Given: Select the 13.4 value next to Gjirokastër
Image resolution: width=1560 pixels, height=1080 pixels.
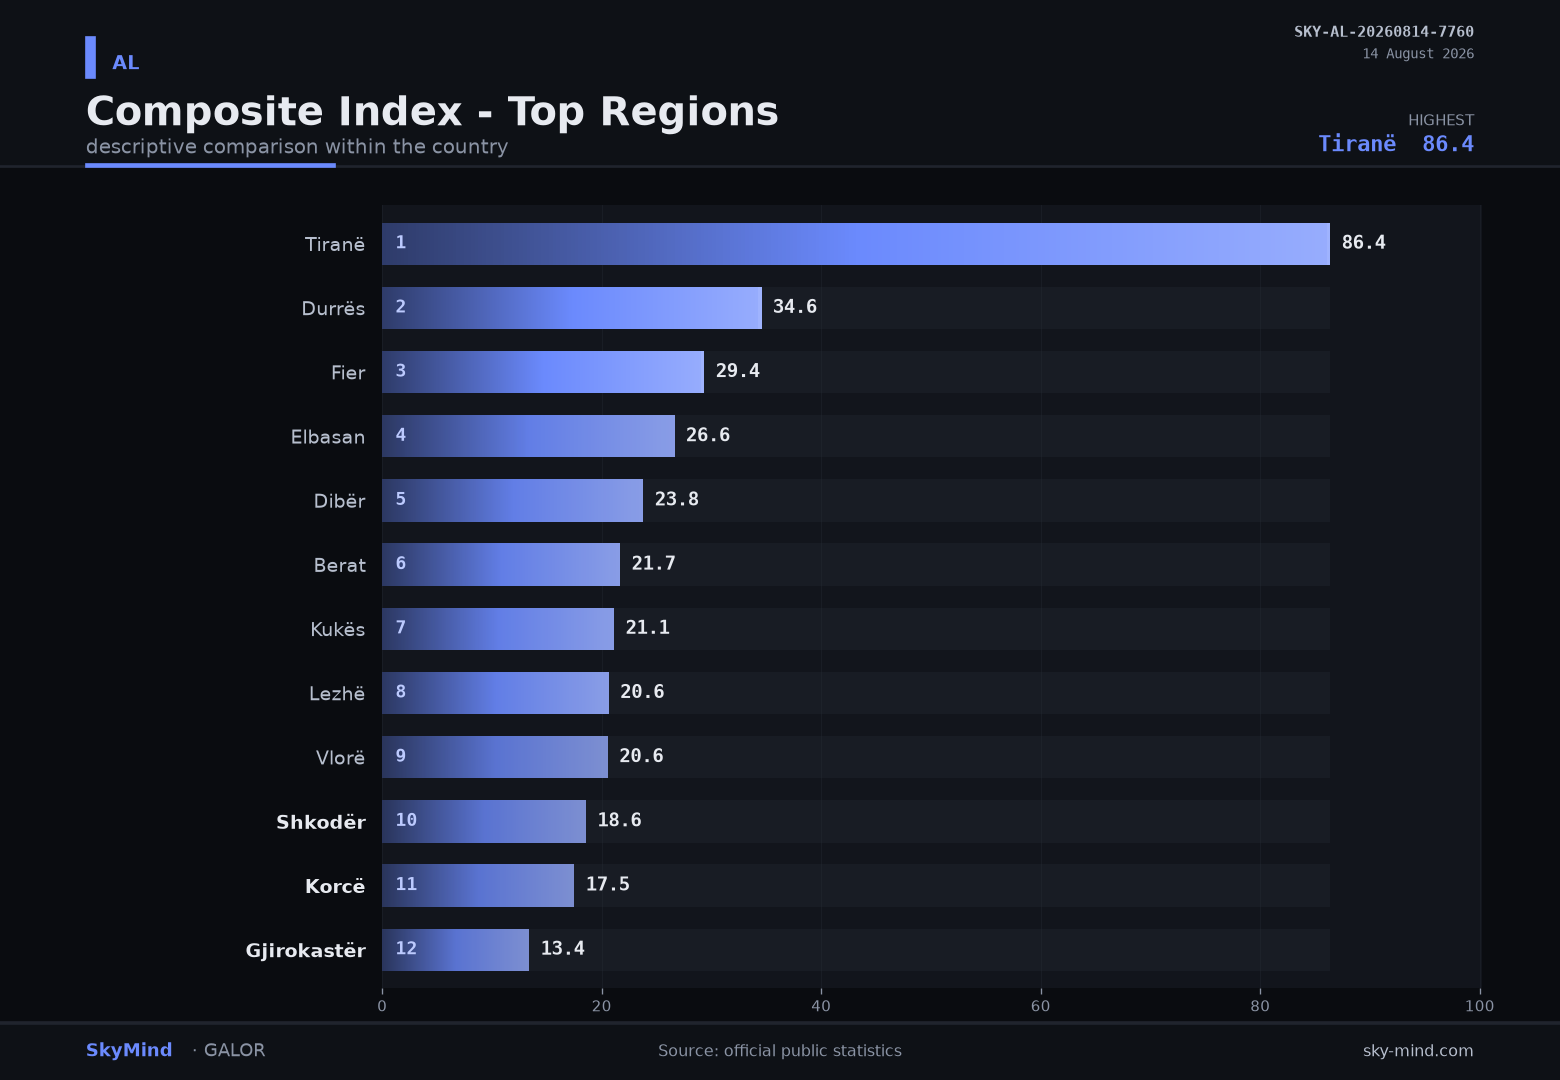Looking at the screenshot, I should (563, 948).
